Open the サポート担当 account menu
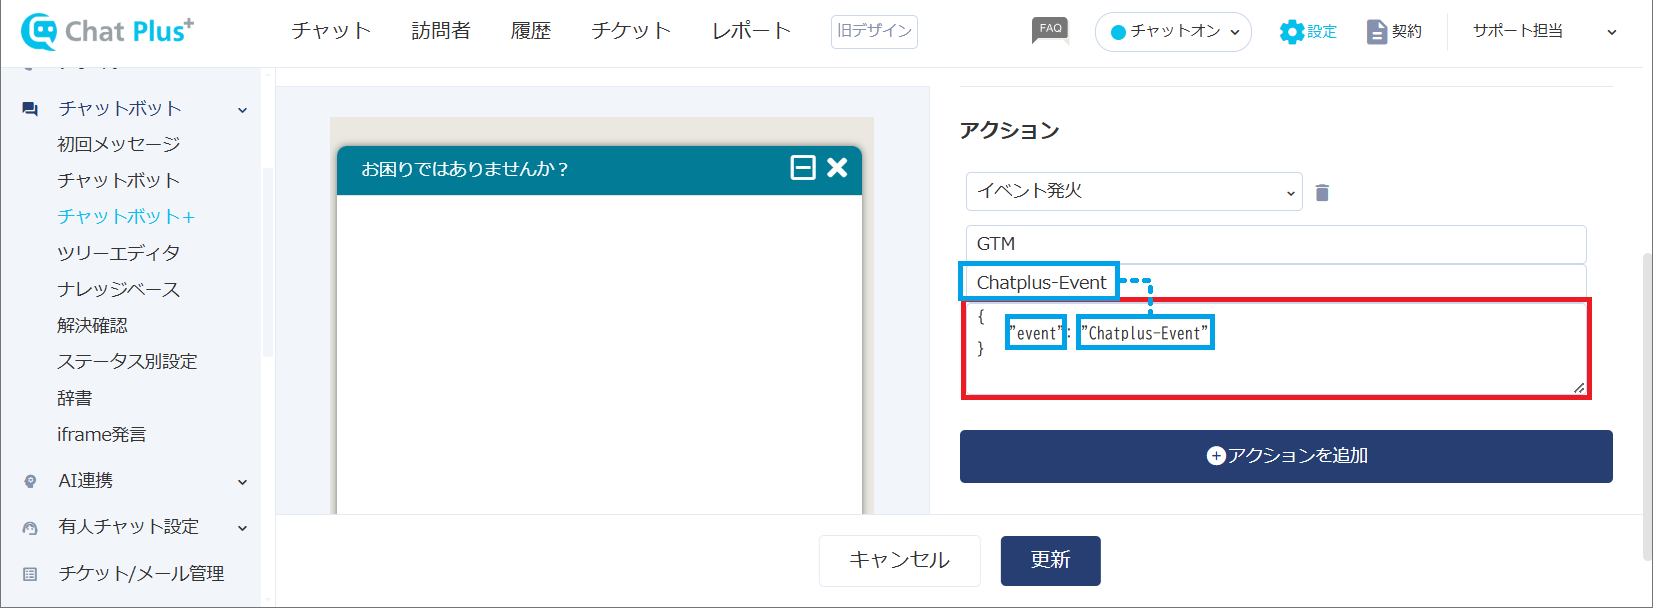 click(1544, 31)
